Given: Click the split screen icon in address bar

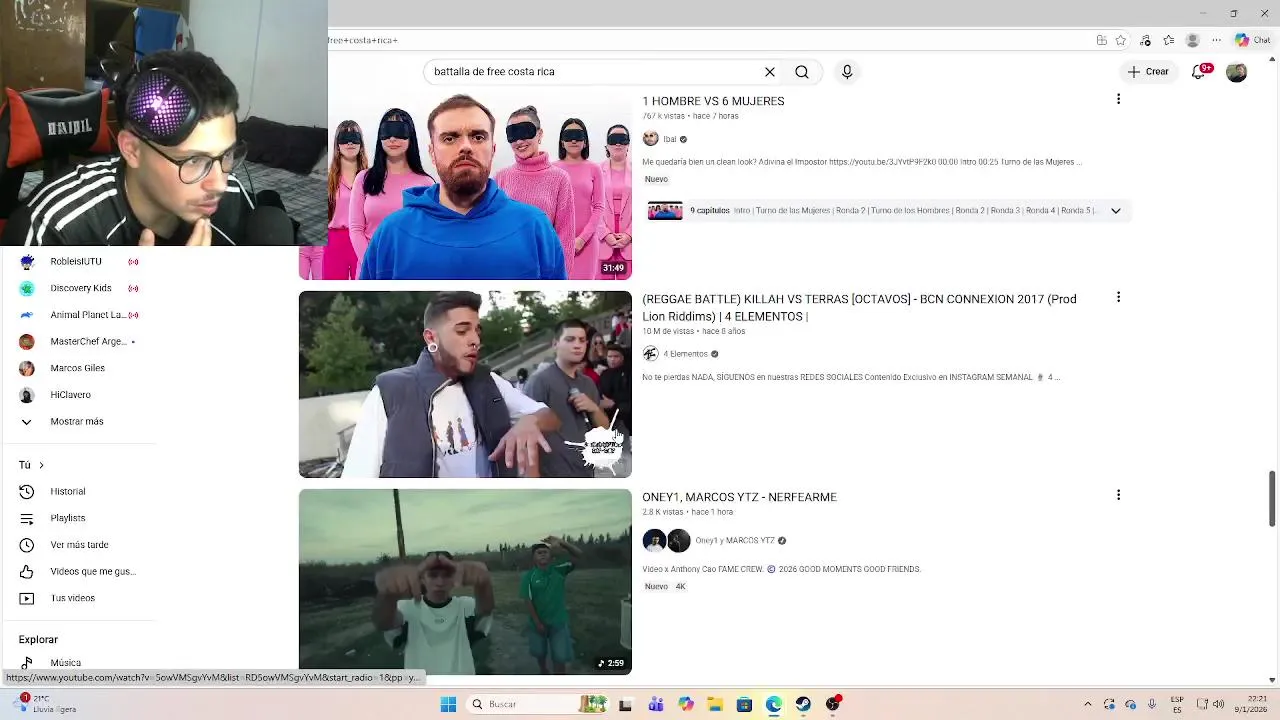Looking at the screenshot, I should [x=1101, y=40].
